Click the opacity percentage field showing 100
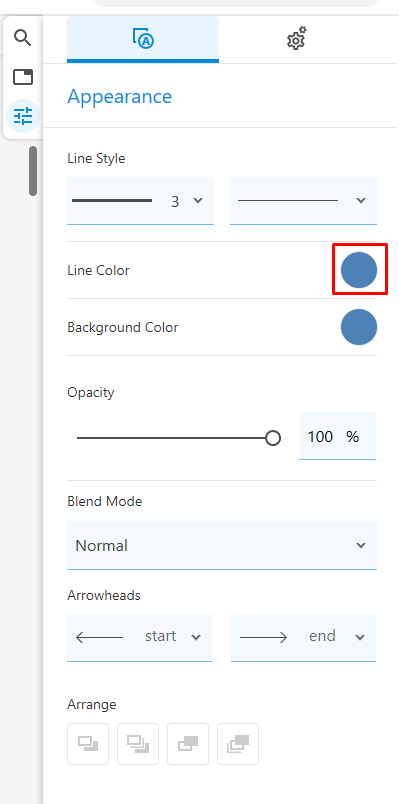 pos(337,436)
